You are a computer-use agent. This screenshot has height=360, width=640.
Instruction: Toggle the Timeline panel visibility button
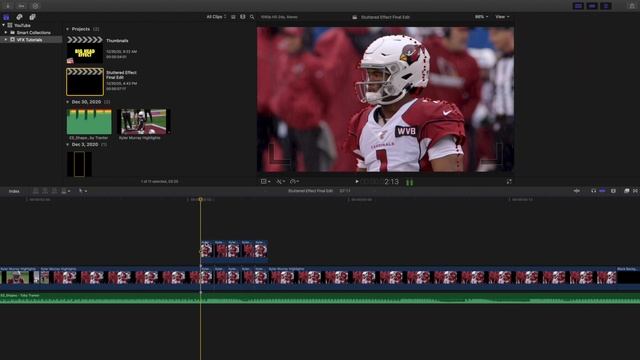pyautogui.click(x=592, y=6)
